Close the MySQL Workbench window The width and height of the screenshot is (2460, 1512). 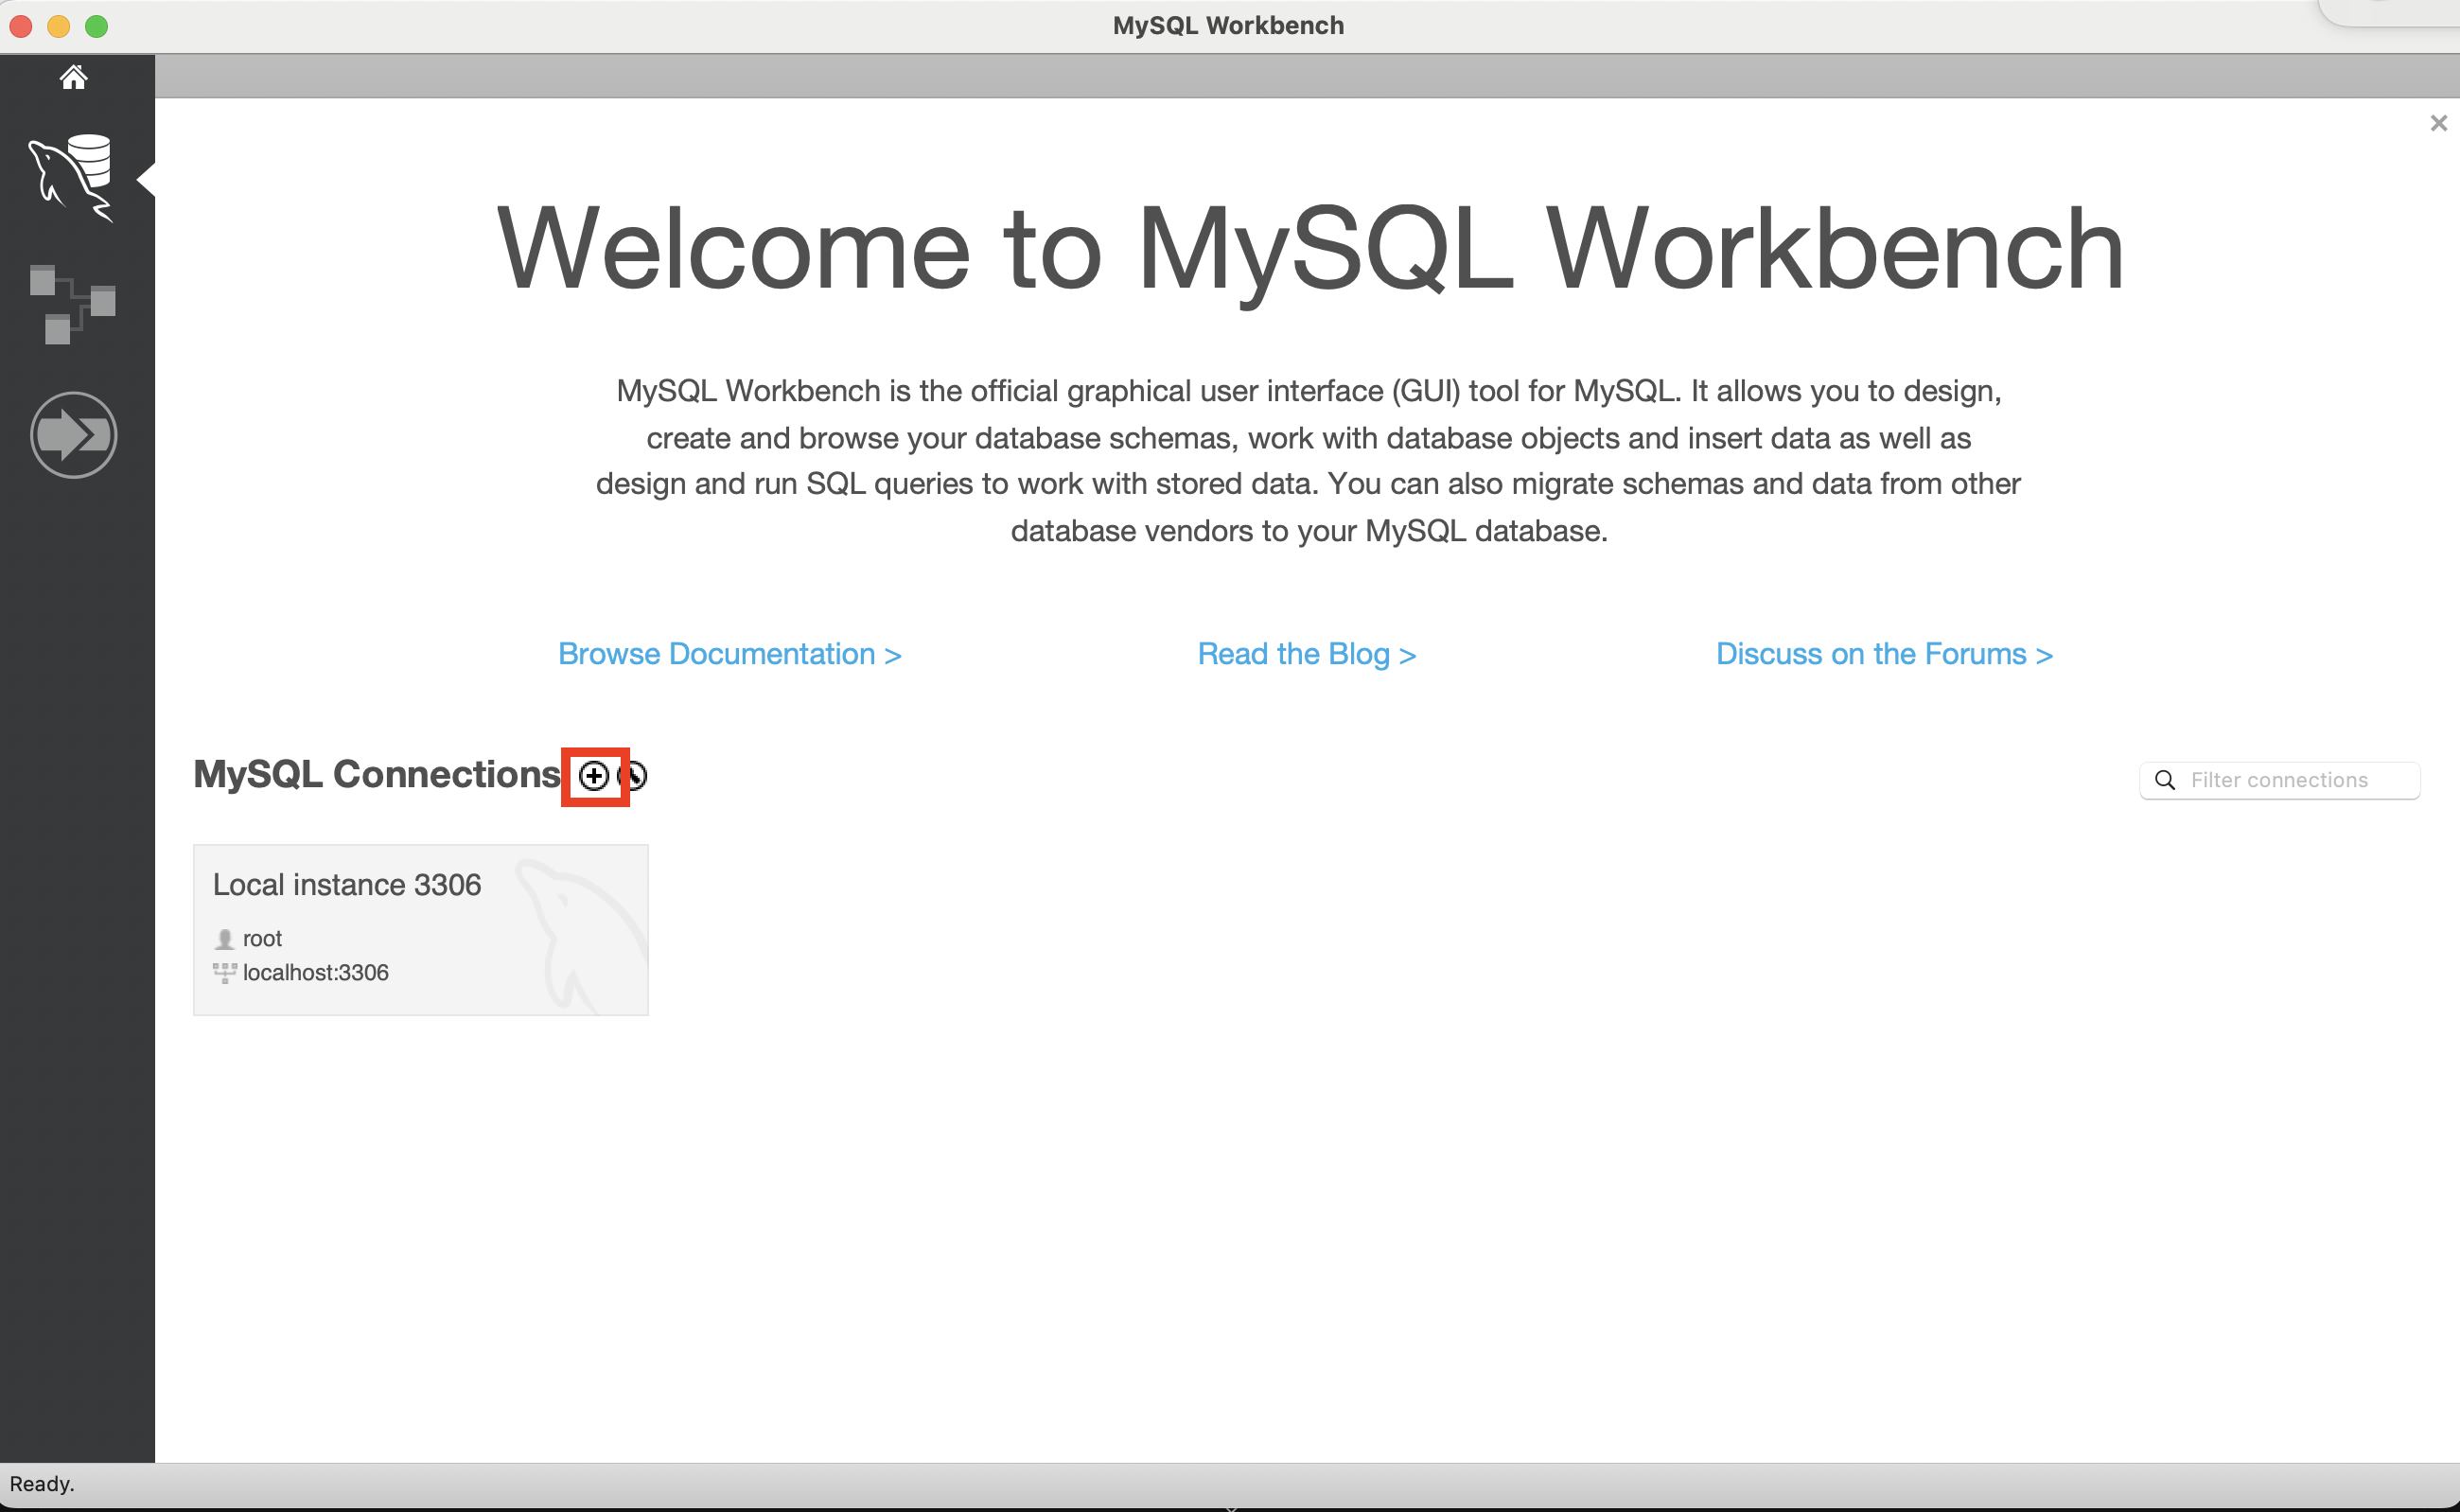[x=21, y=26]
